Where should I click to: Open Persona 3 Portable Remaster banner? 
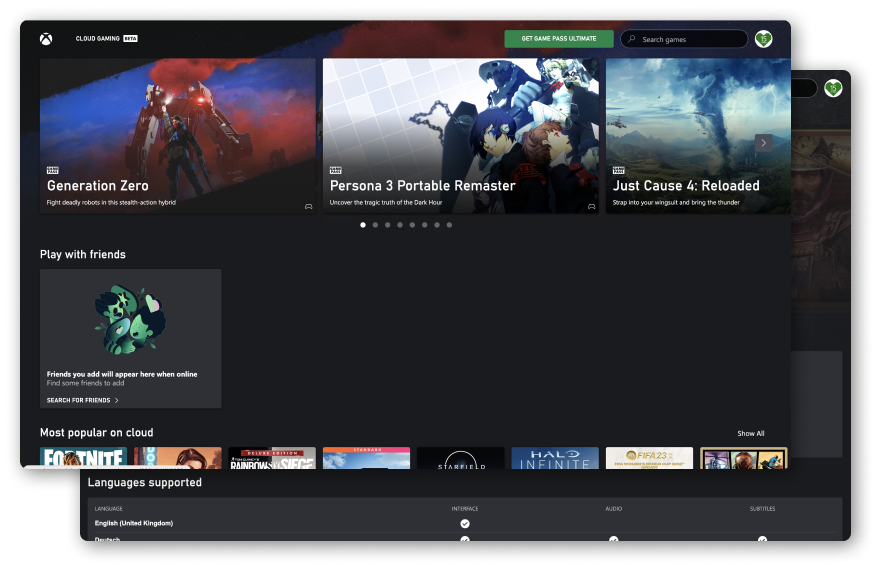click(x=460, y=136)
